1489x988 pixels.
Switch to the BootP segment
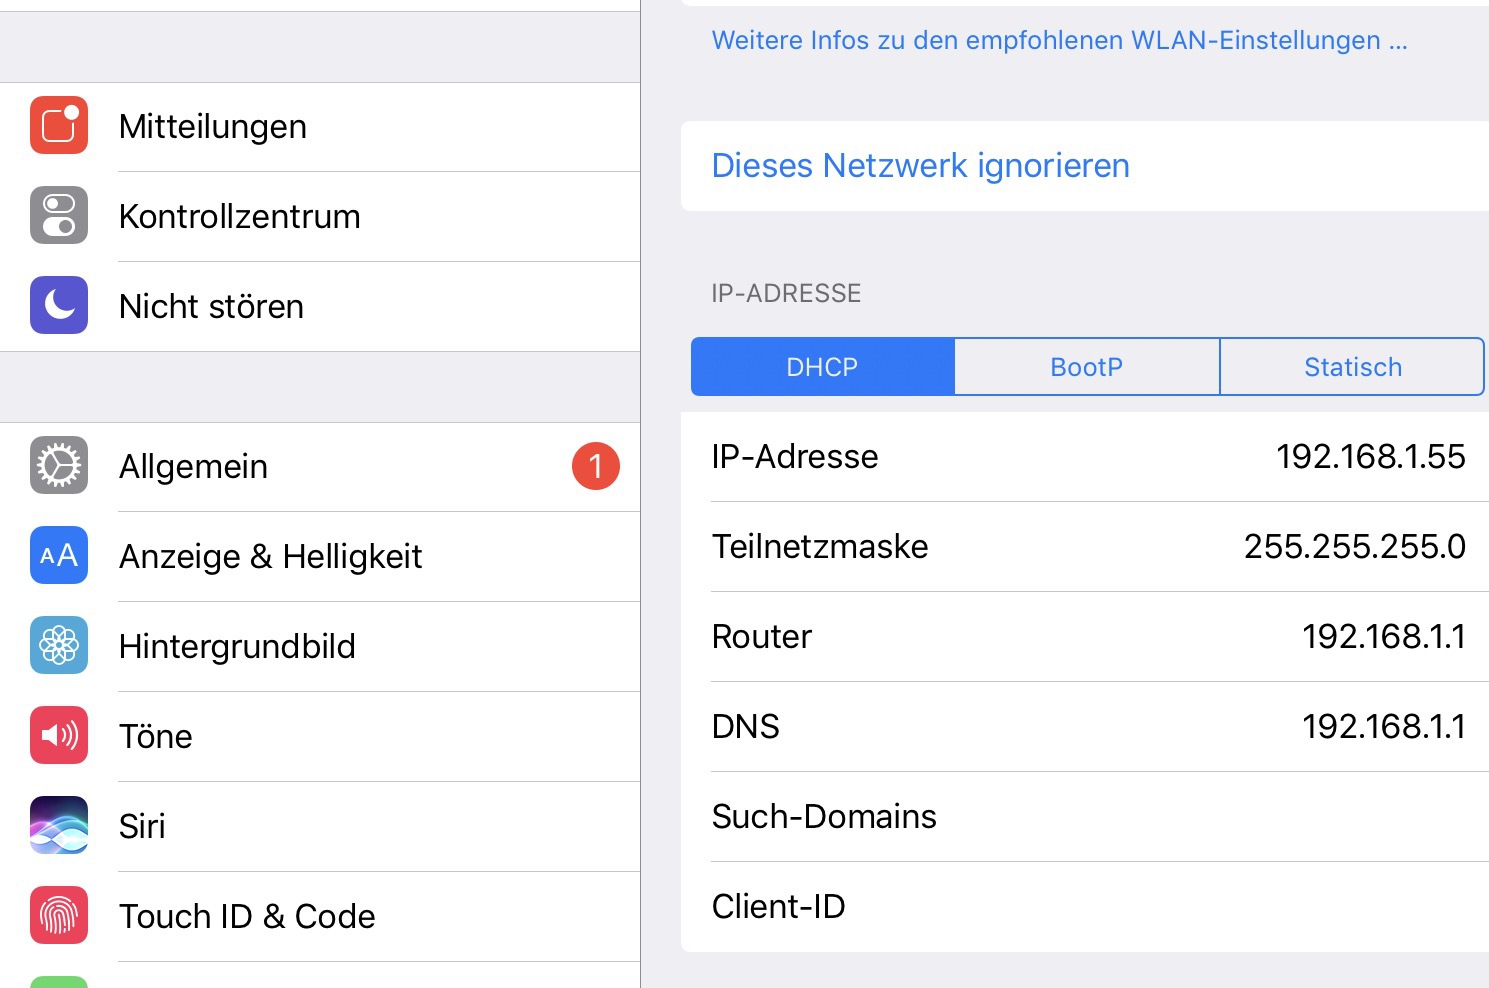coord(1087,367)
